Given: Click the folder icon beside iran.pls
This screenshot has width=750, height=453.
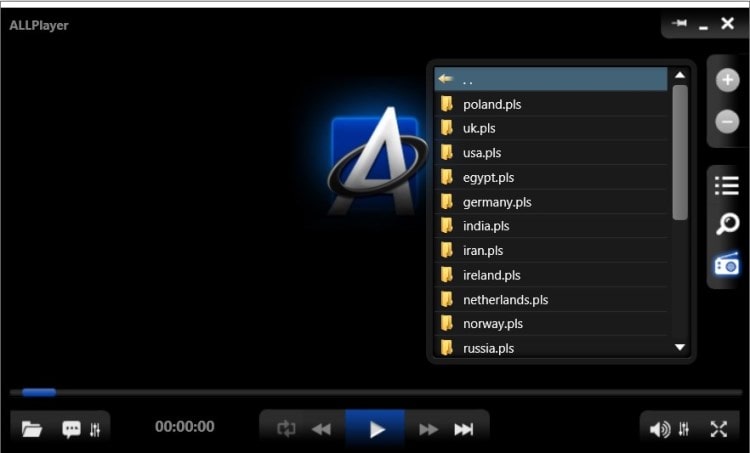Looking at the screenshot, I should tap(447, 250).
